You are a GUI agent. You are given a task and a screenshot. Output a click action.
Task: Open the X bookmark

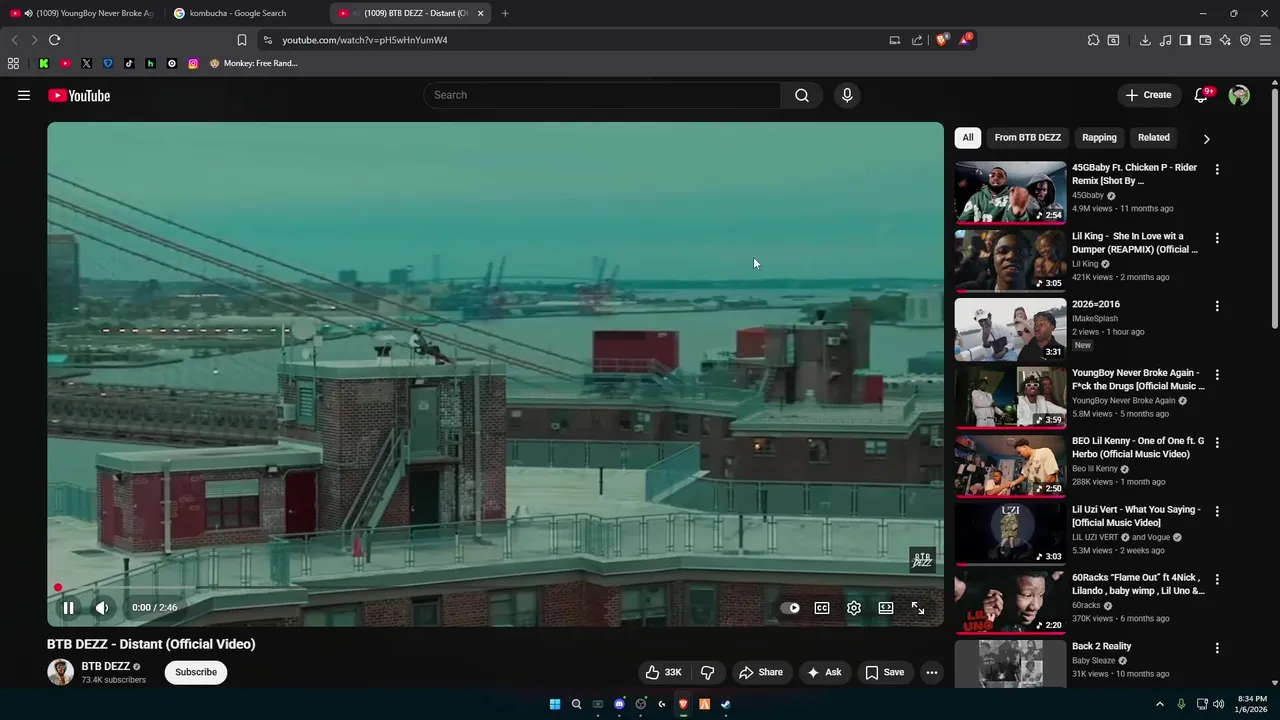coord(86,63)
